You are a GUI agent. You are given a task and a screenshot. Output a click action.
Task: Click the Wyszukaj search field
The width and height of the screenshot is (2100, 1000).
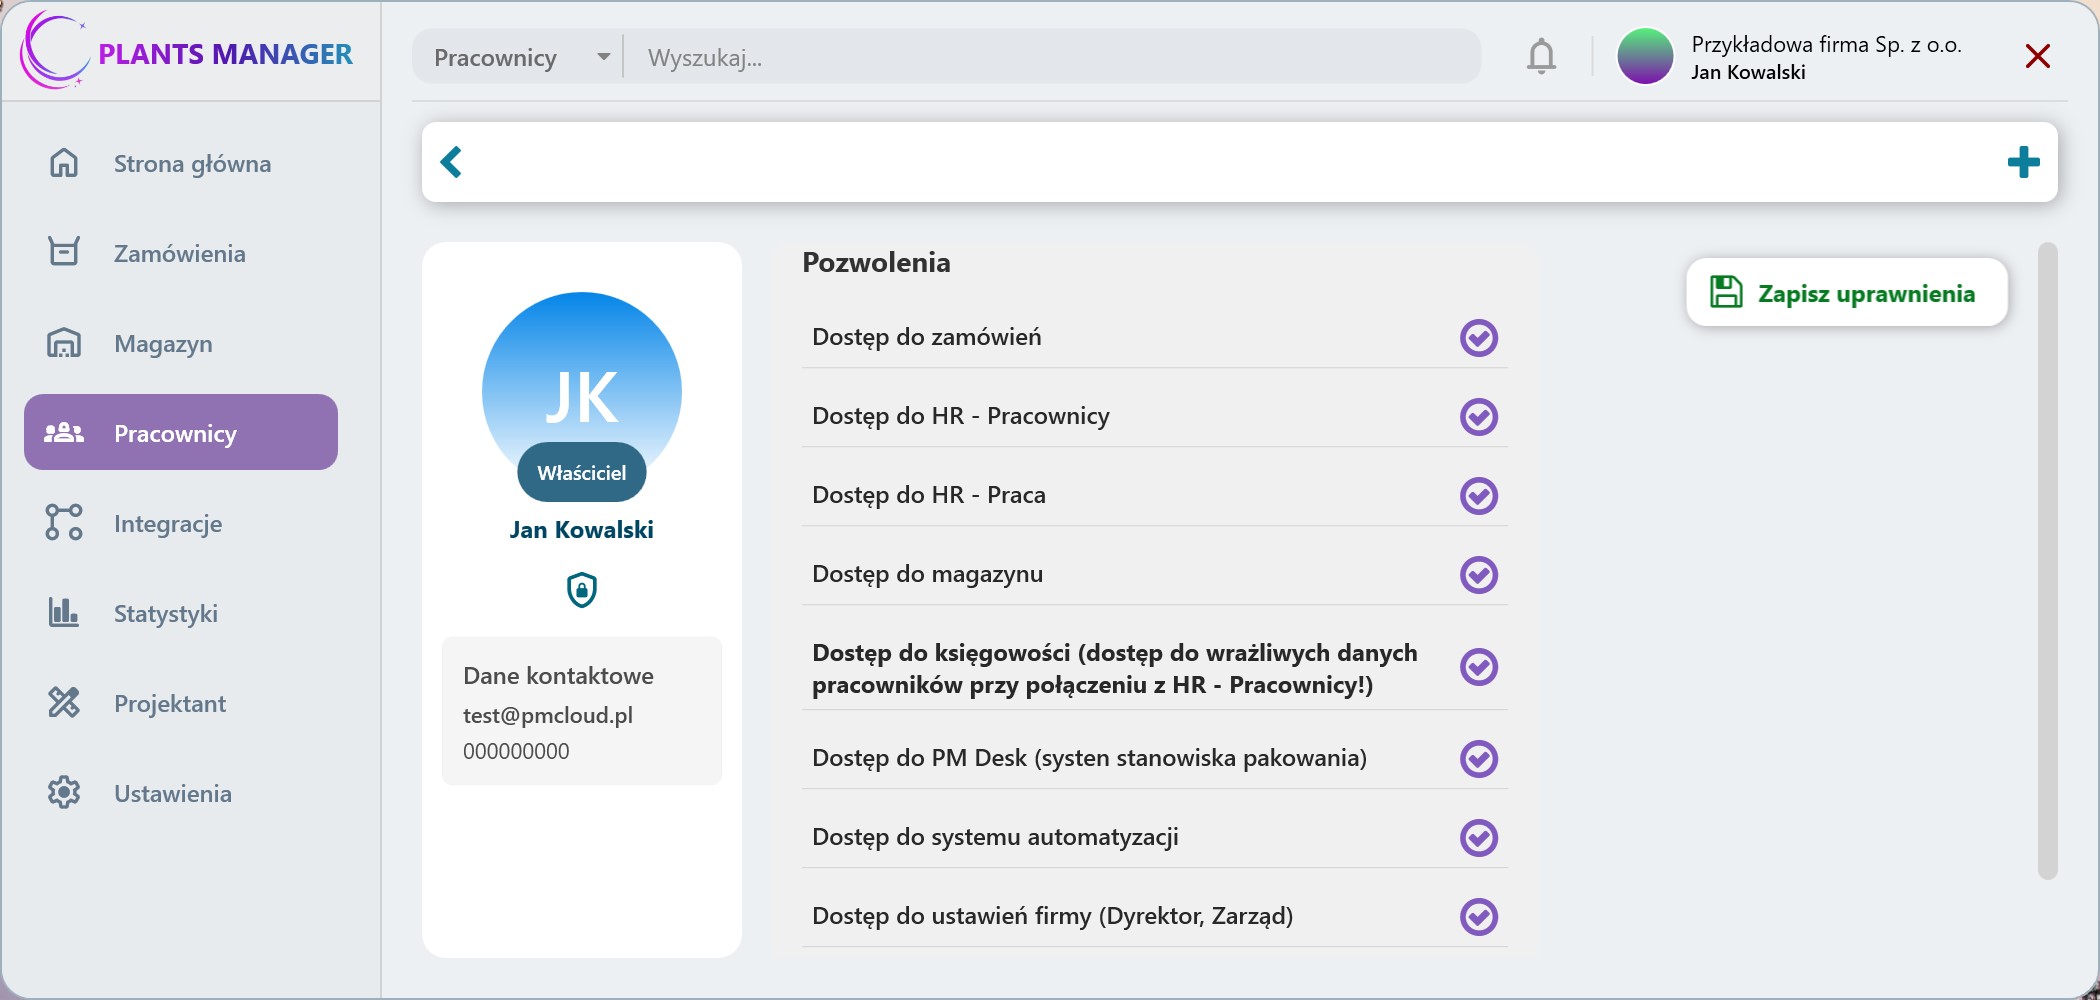point(1050,57)
